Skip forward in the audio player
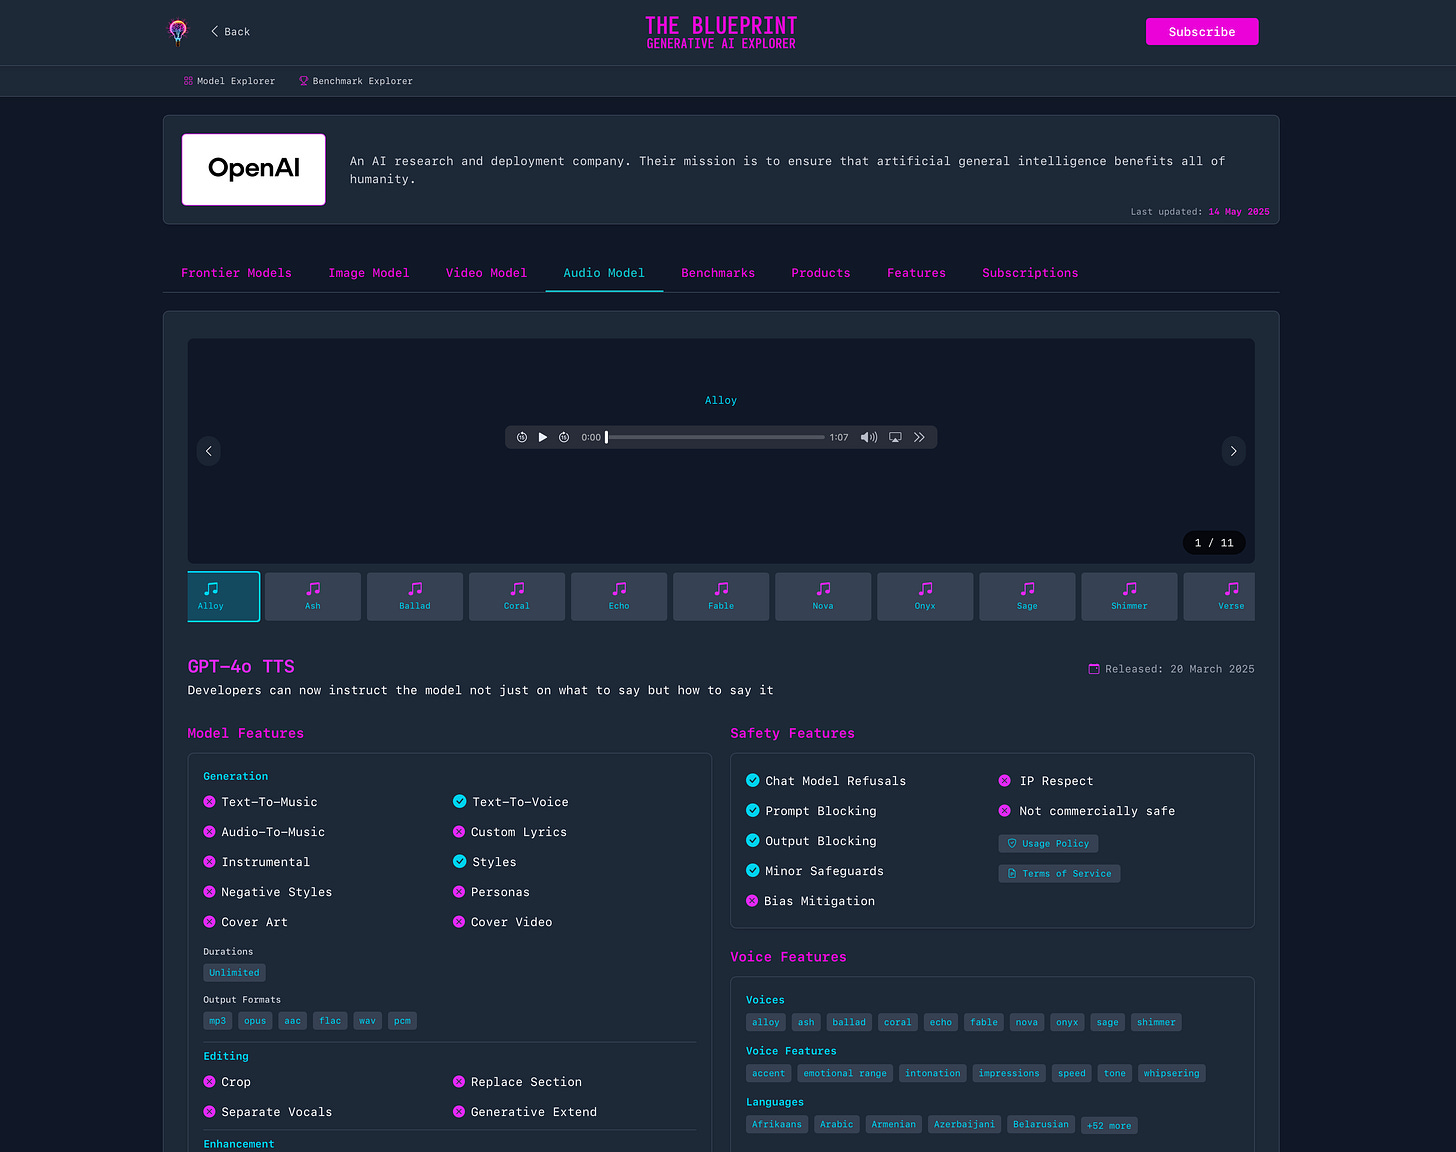Viewport: 1456px width, 1152px height. tap(564, 437)
